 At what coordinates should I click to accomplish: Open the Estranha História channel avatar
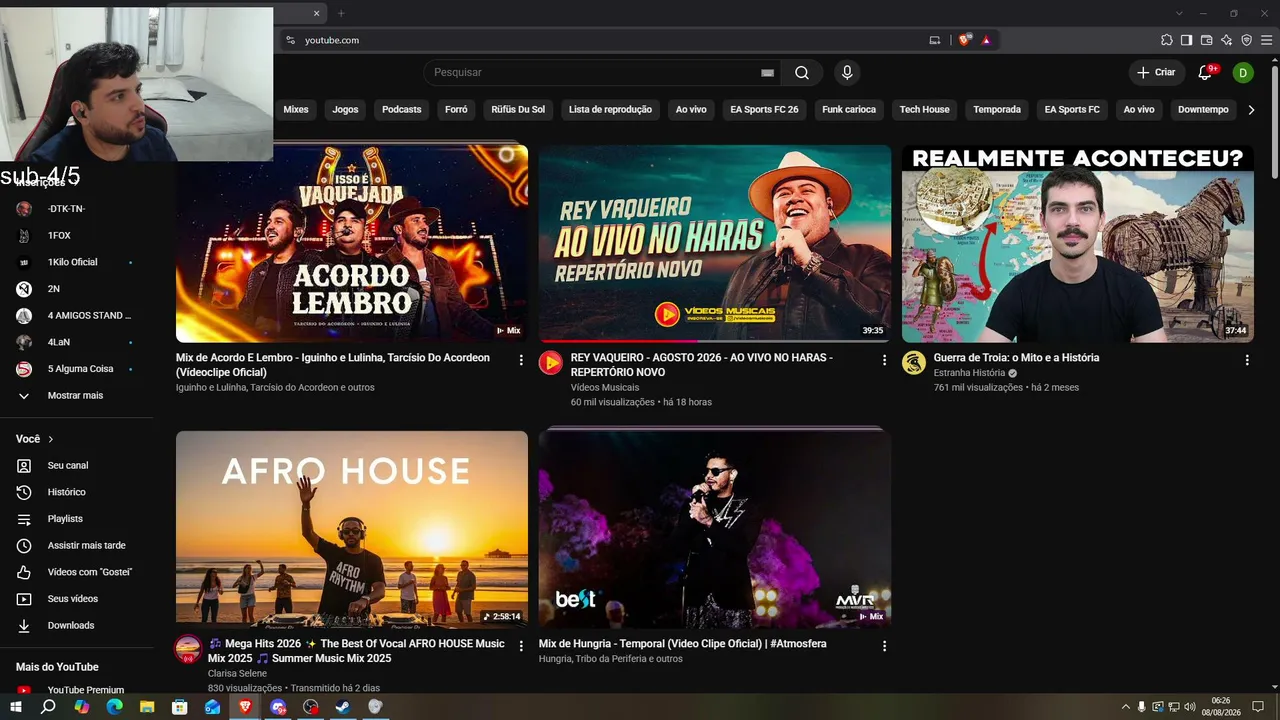click(x=914, y=362)
